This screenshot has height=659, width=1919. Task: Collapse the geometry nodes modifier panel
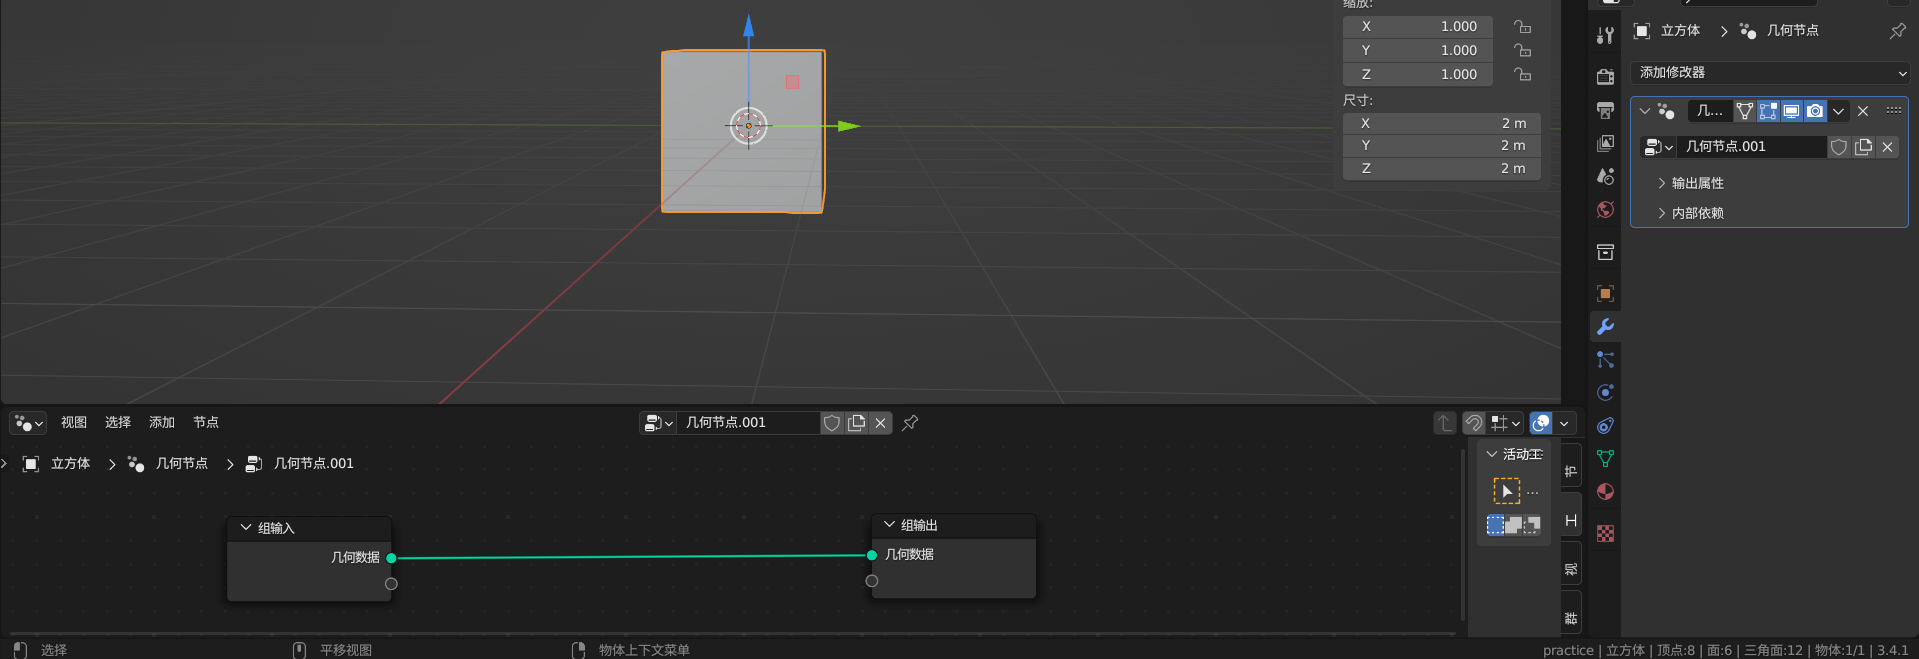(x=1644, y=111)
